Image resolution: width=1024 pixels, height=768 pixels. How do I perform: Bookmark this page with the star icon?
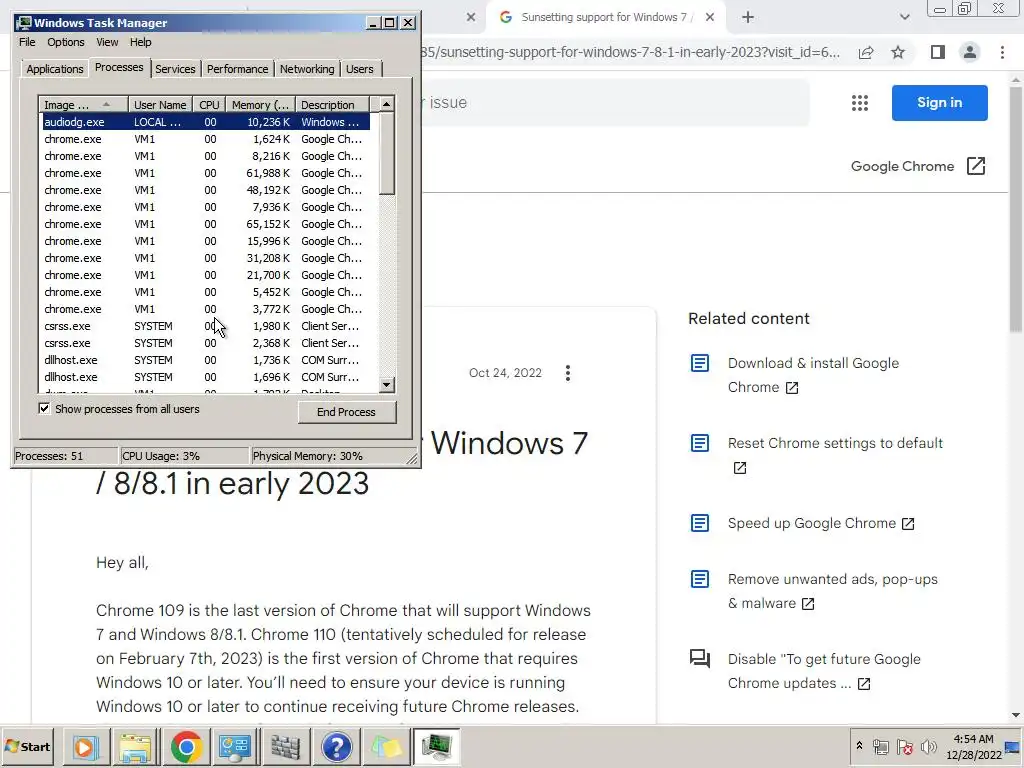(898, 52)
